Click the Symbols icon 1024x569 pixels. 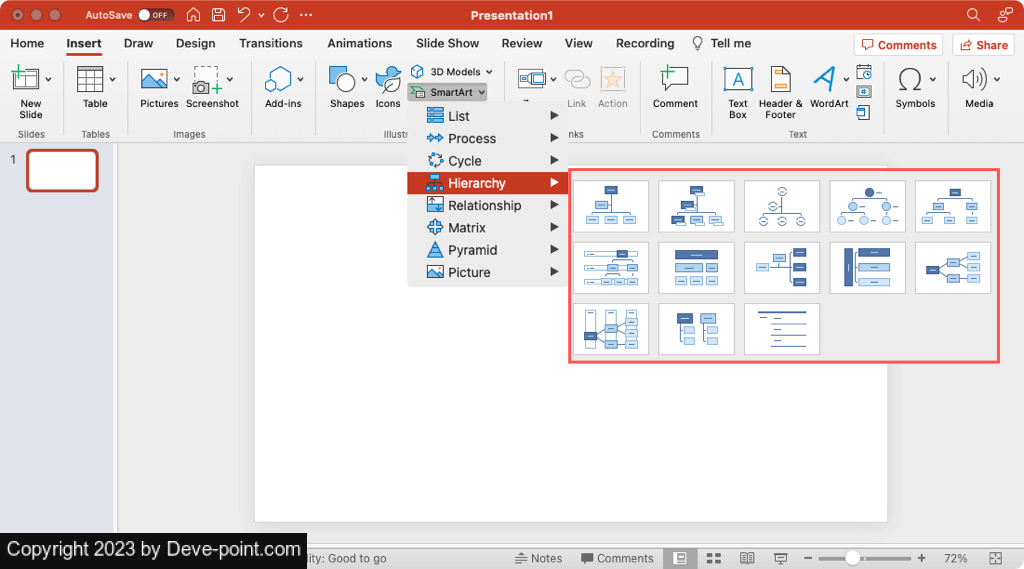point(911,81)
